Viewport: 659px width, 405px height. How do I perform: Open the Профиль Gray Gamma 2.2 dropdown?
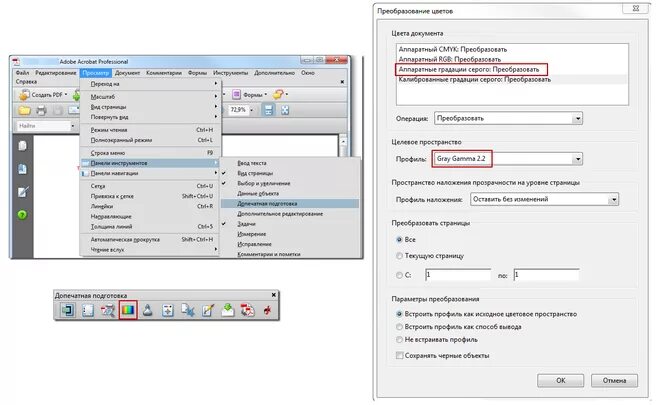509,159
